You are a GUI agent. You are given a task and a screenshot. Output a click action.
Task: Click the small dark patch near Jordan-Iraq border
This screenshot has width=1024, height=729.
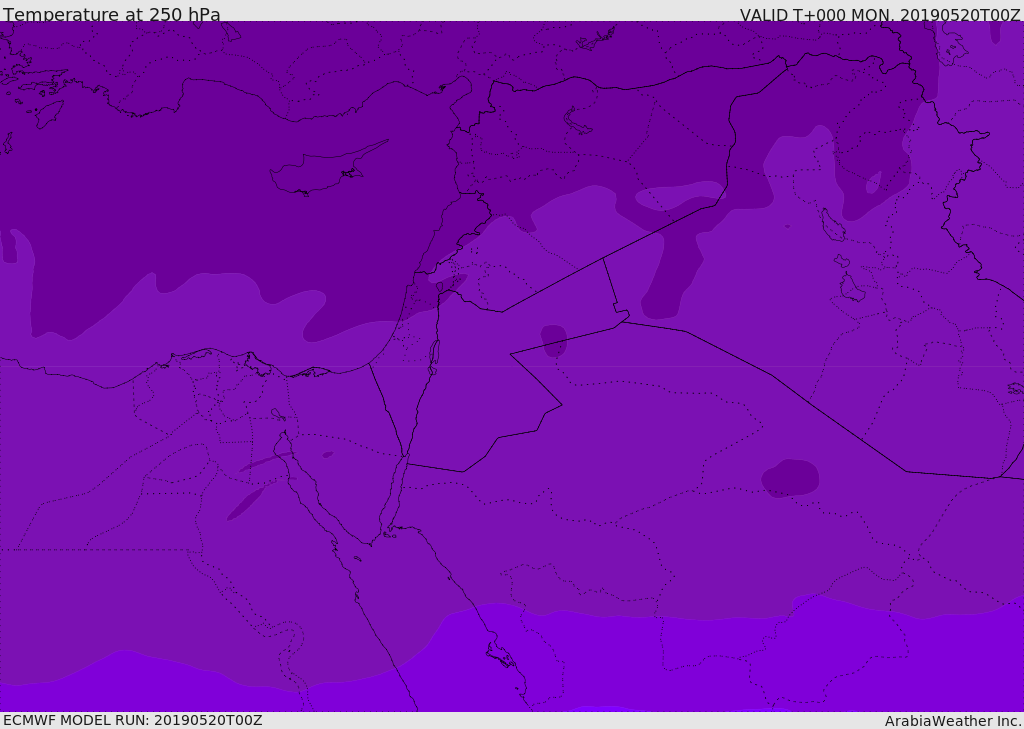tap(554, 340)
